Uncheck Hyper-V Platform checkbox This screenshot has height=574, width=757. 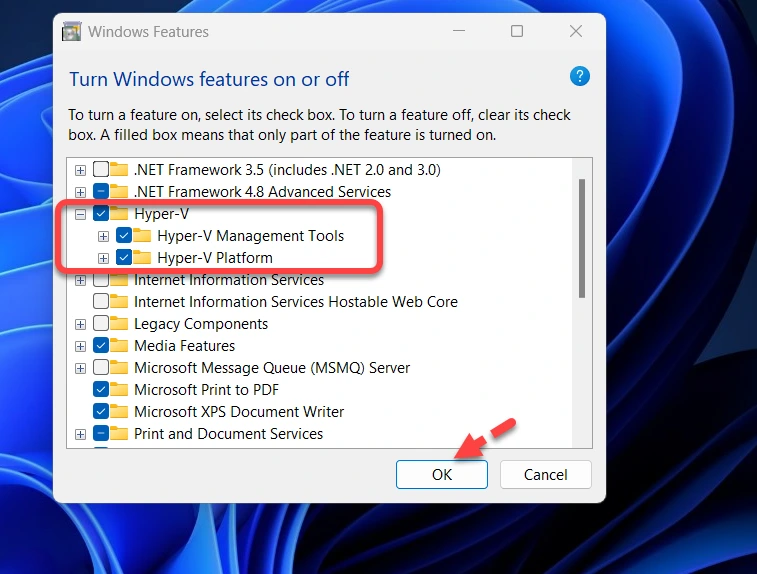click(124, 257)
